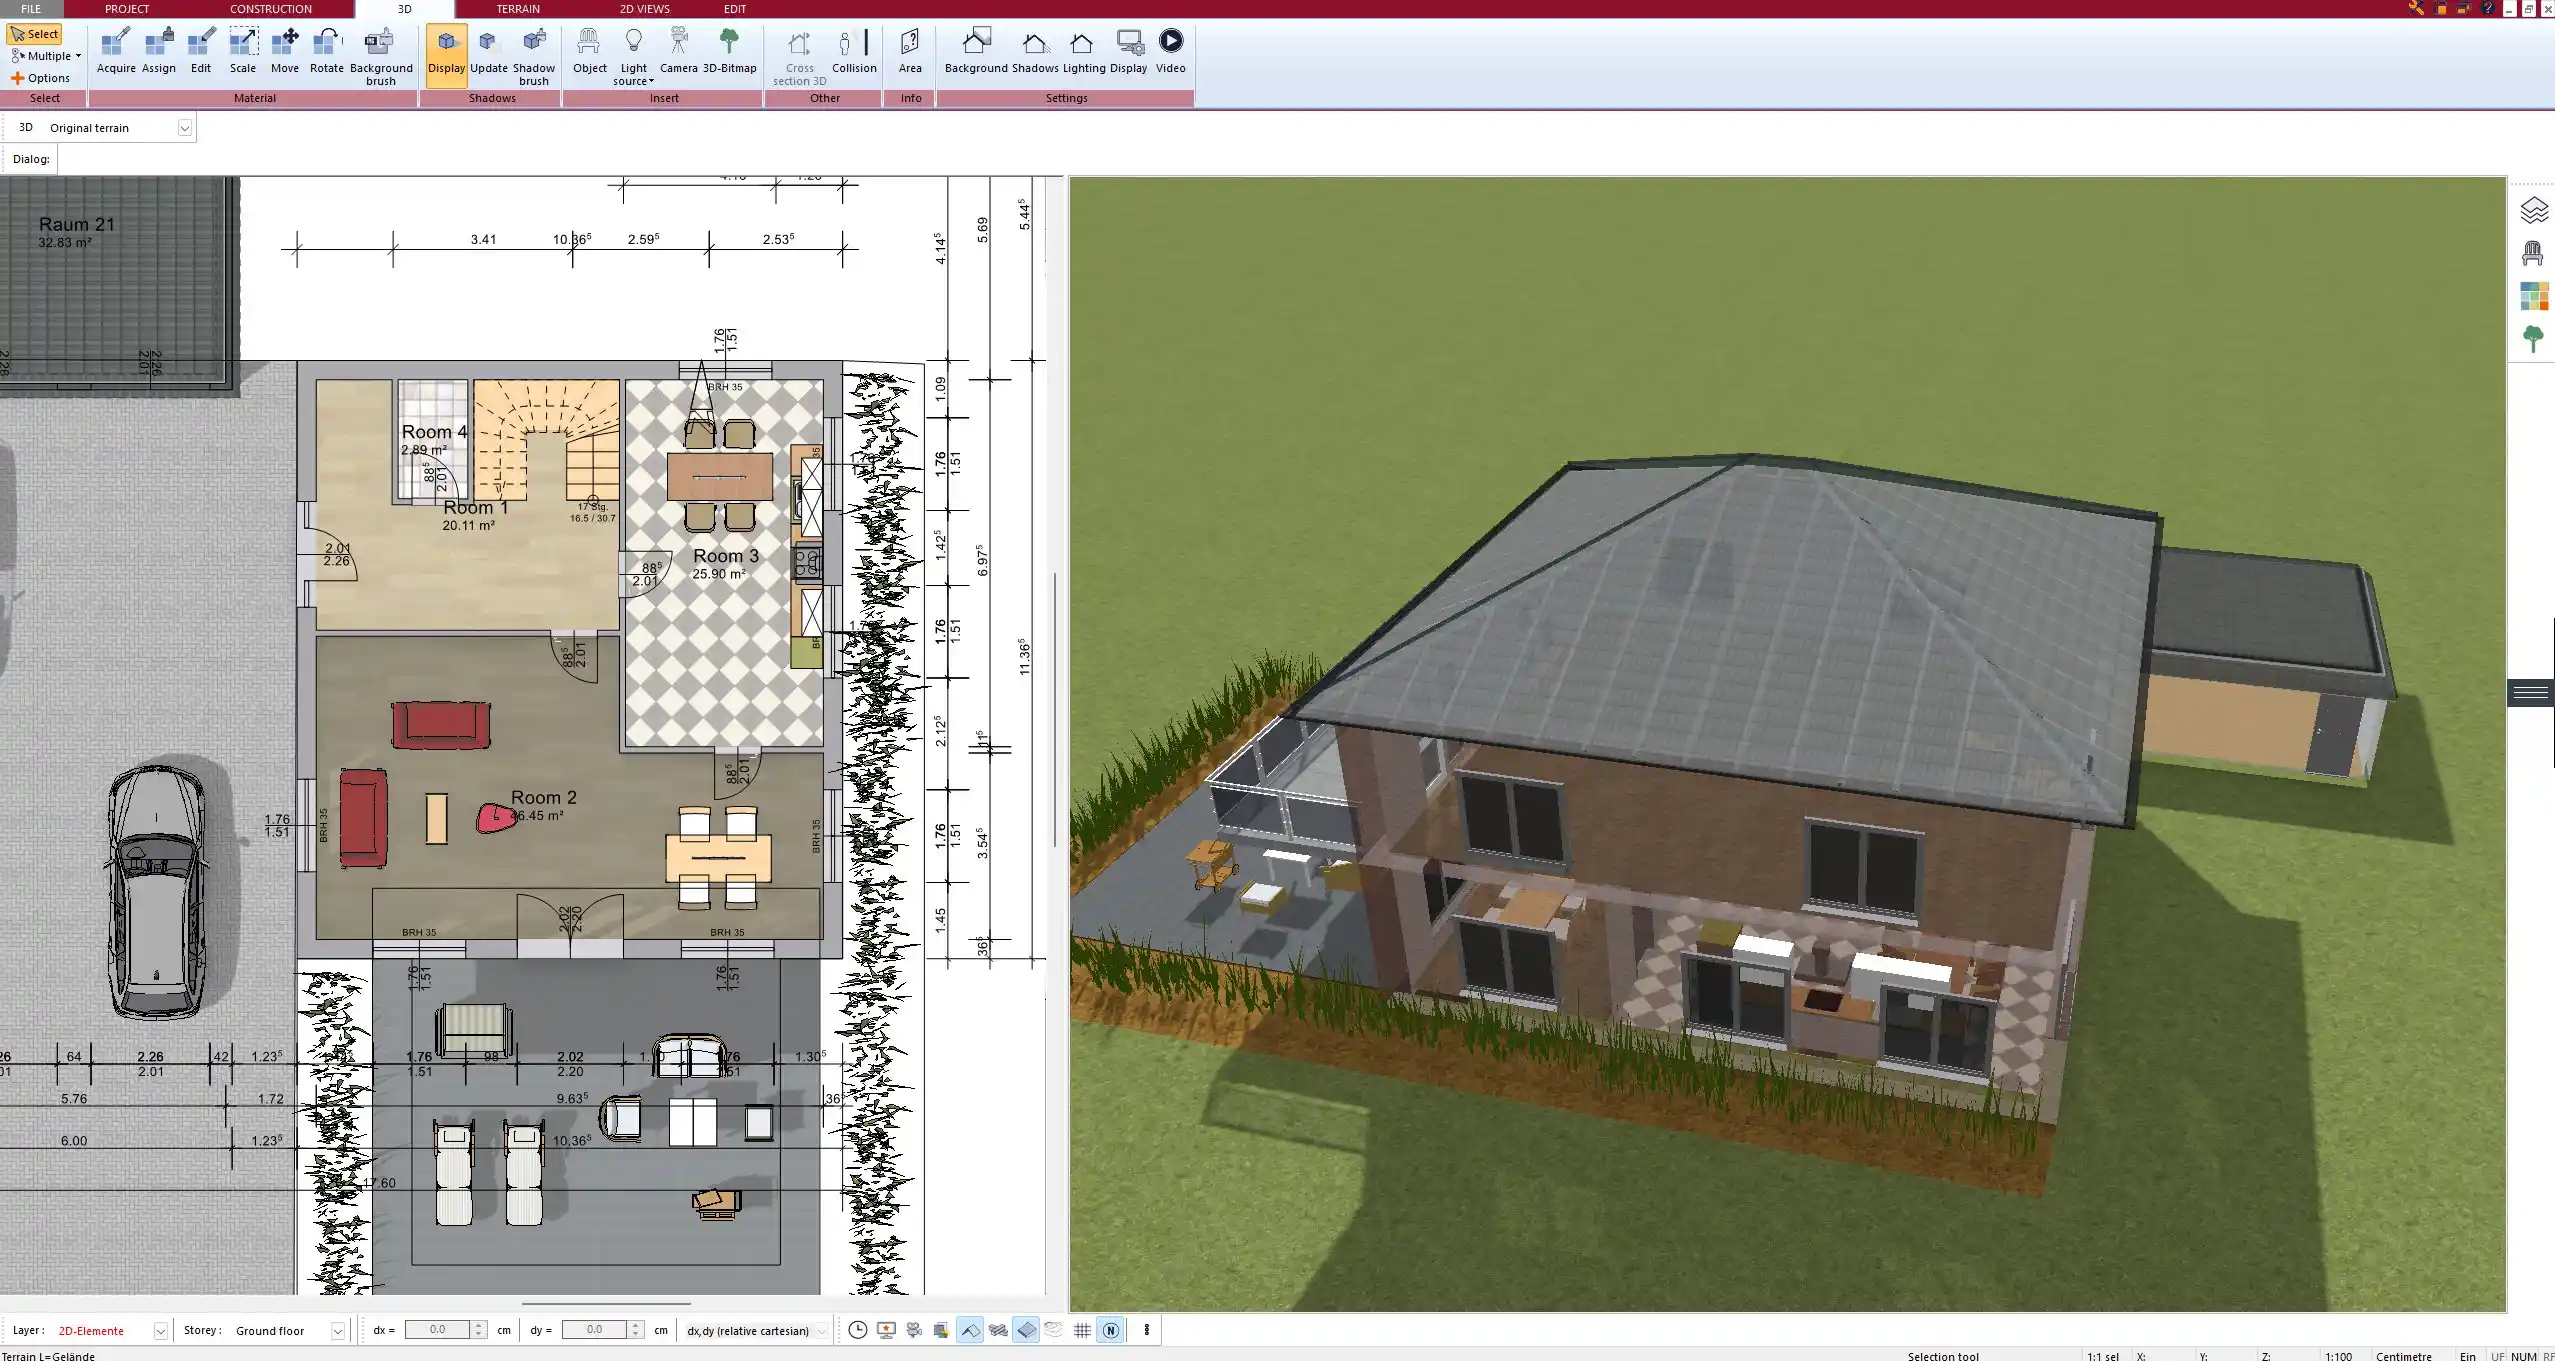
Task: Toggle the north arrow N button
Action: click(x=1110, y=1330)
